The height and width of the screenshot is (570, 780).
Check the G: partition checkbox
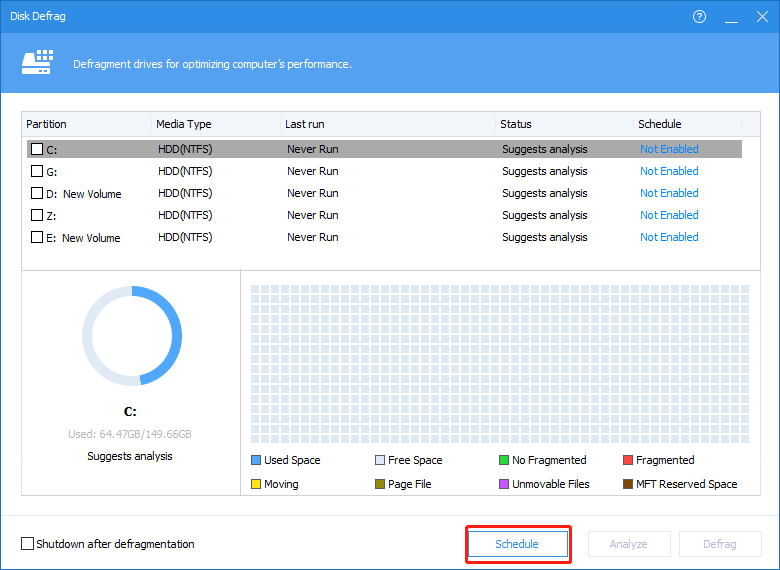click(x=37, y=171)
